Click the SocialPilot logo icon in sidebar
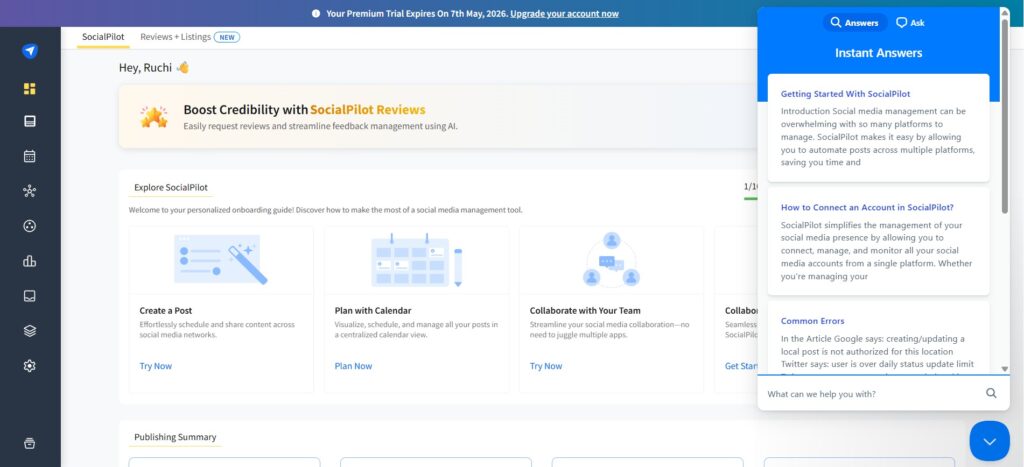The height and width of the screenshot is (467, 1024). click(x=29, y=51)
